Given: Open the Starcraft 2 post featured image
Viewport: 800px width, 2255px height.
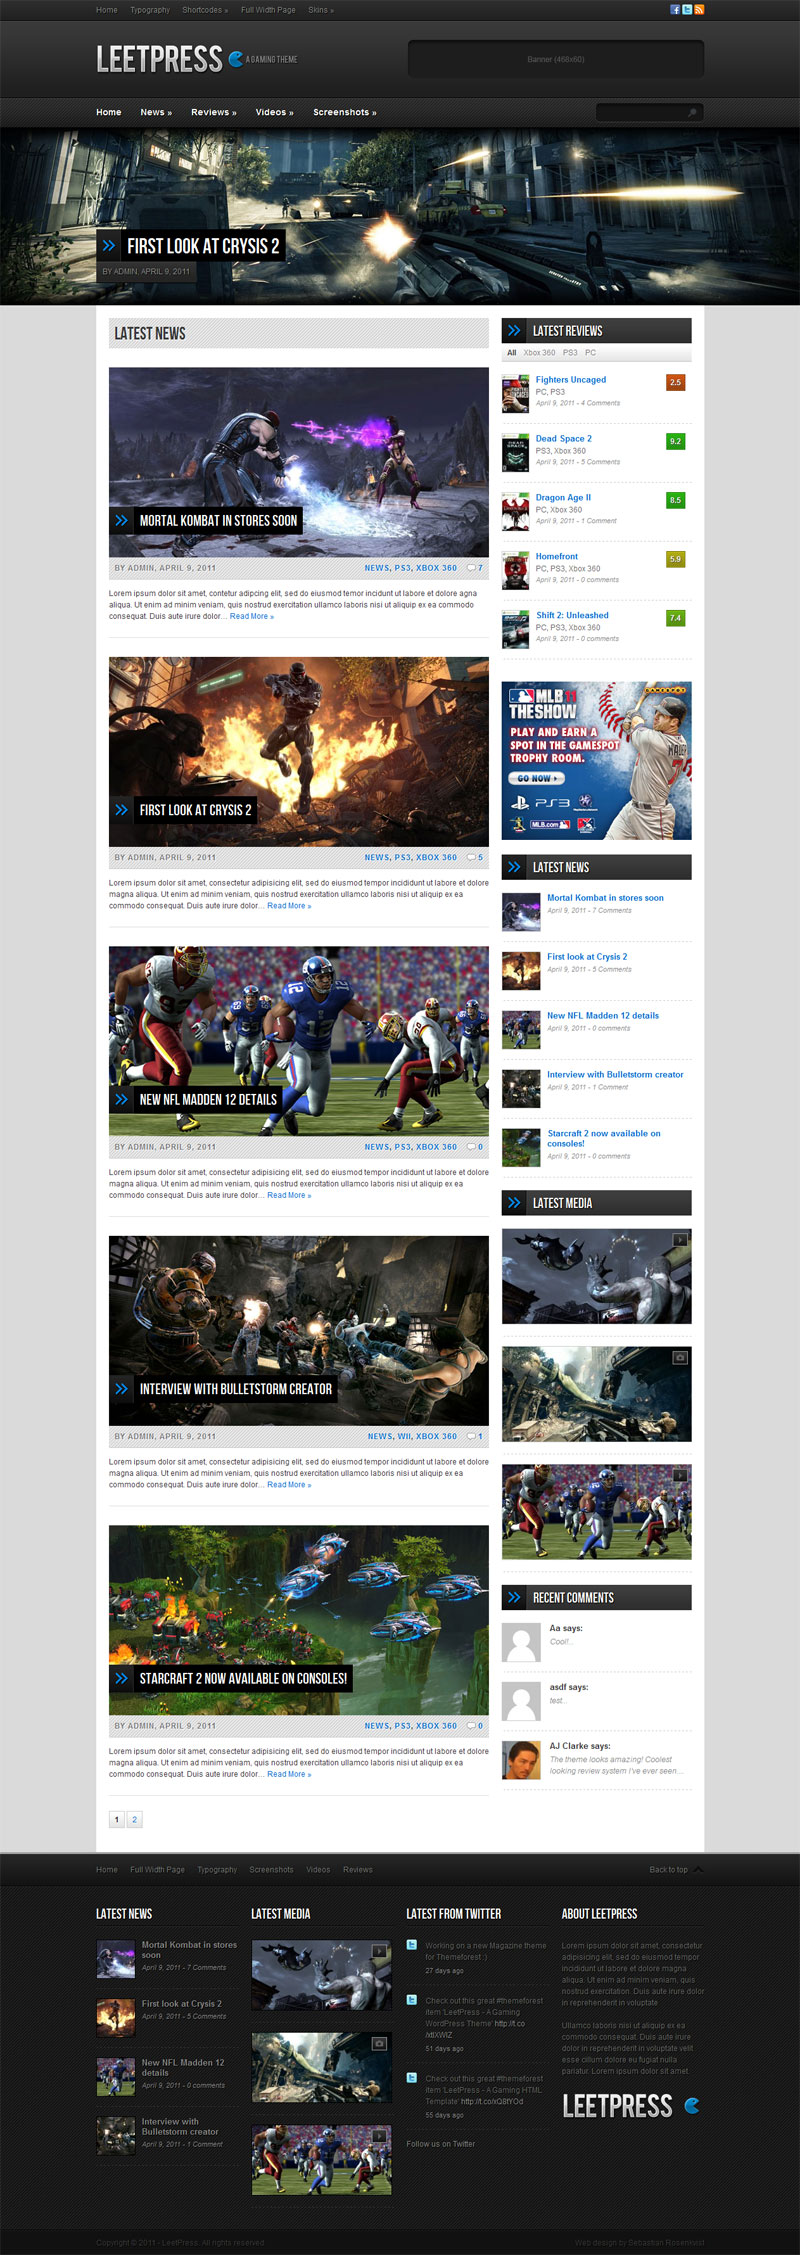Looking at the screenshot, I should (x=299, y=1620).
